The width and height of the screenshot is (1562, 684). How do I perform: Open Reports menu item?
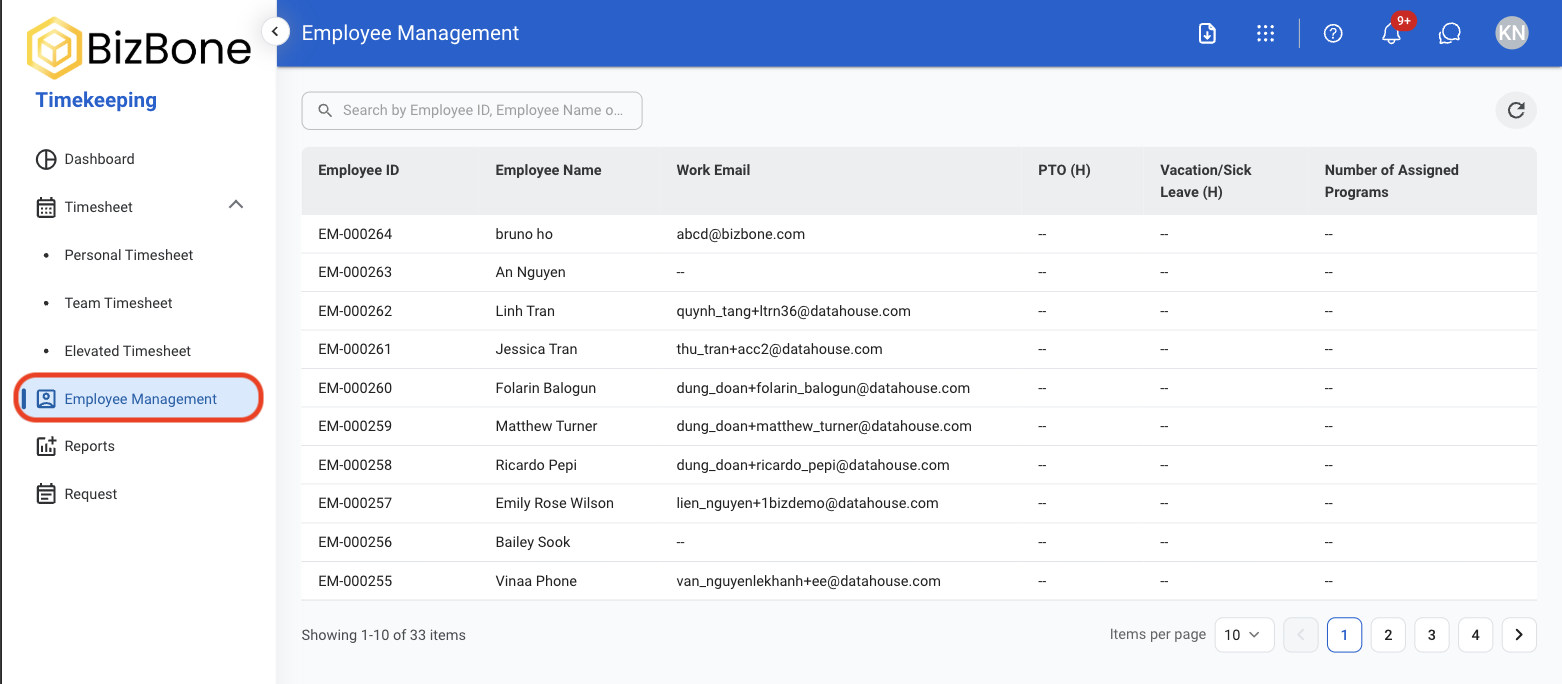[x=90, y=446]
